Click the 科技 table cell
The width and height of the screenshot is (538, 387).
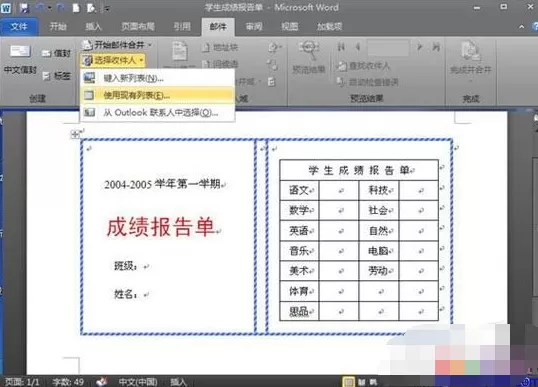379,190
